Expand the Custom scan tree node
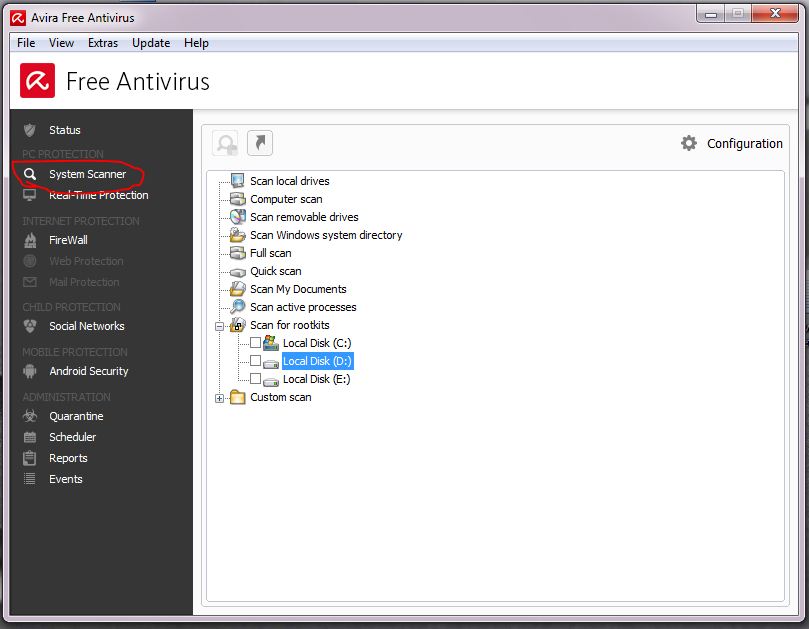The height and width of the screenshot is (629, 809). [x=220, y=398]
